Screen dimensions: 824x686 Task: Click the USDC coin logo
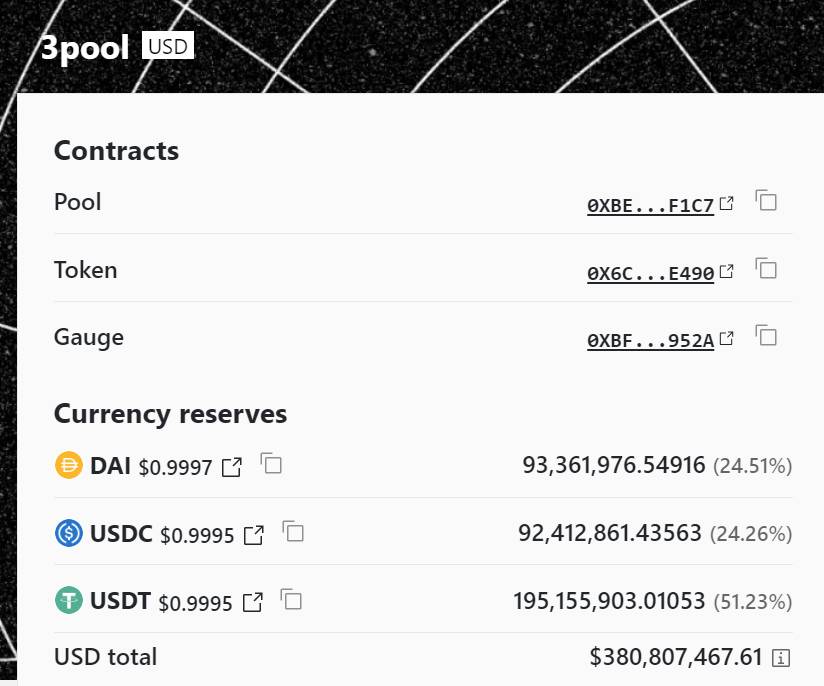click(x=69, y=533)
